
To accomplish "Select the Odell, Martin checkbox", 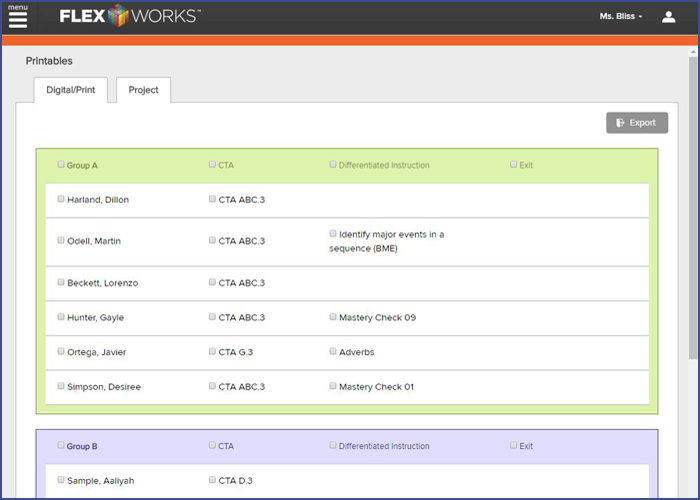I will (61, 240).
